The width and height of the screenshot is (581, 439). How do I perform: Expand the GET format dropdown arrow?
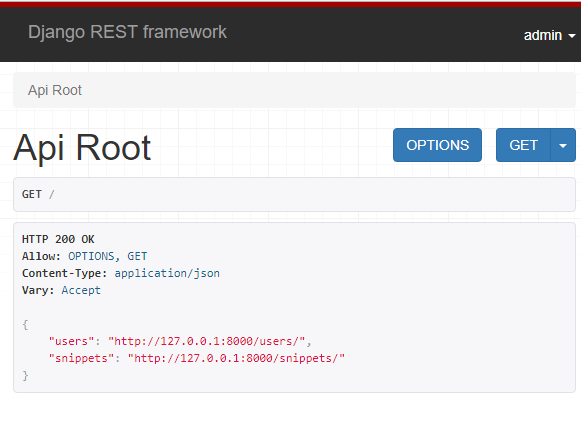(563, 145)
